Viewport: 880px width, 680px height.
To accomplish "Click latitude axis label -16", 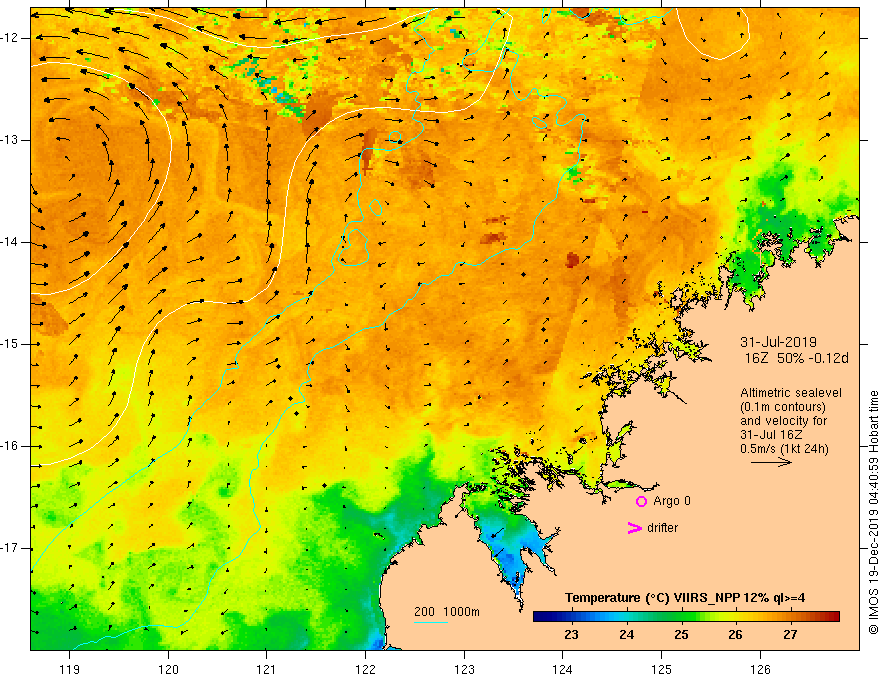I will point(11,446).
